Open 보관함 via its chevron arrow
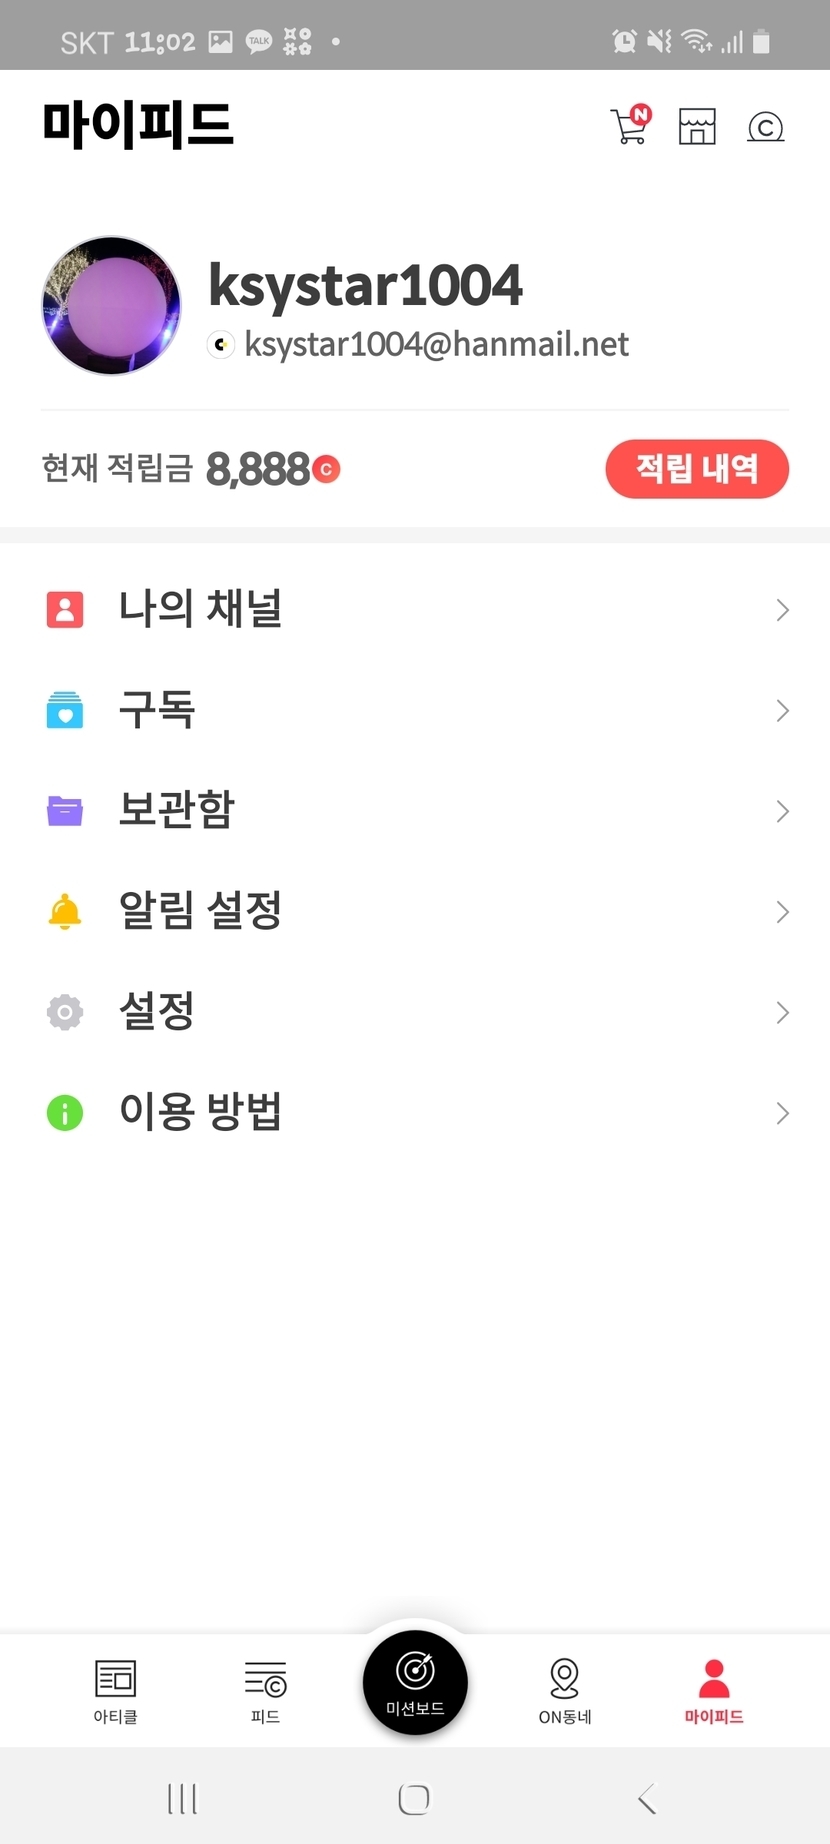This screenshot has width=830, height=1844. [782, 811]
